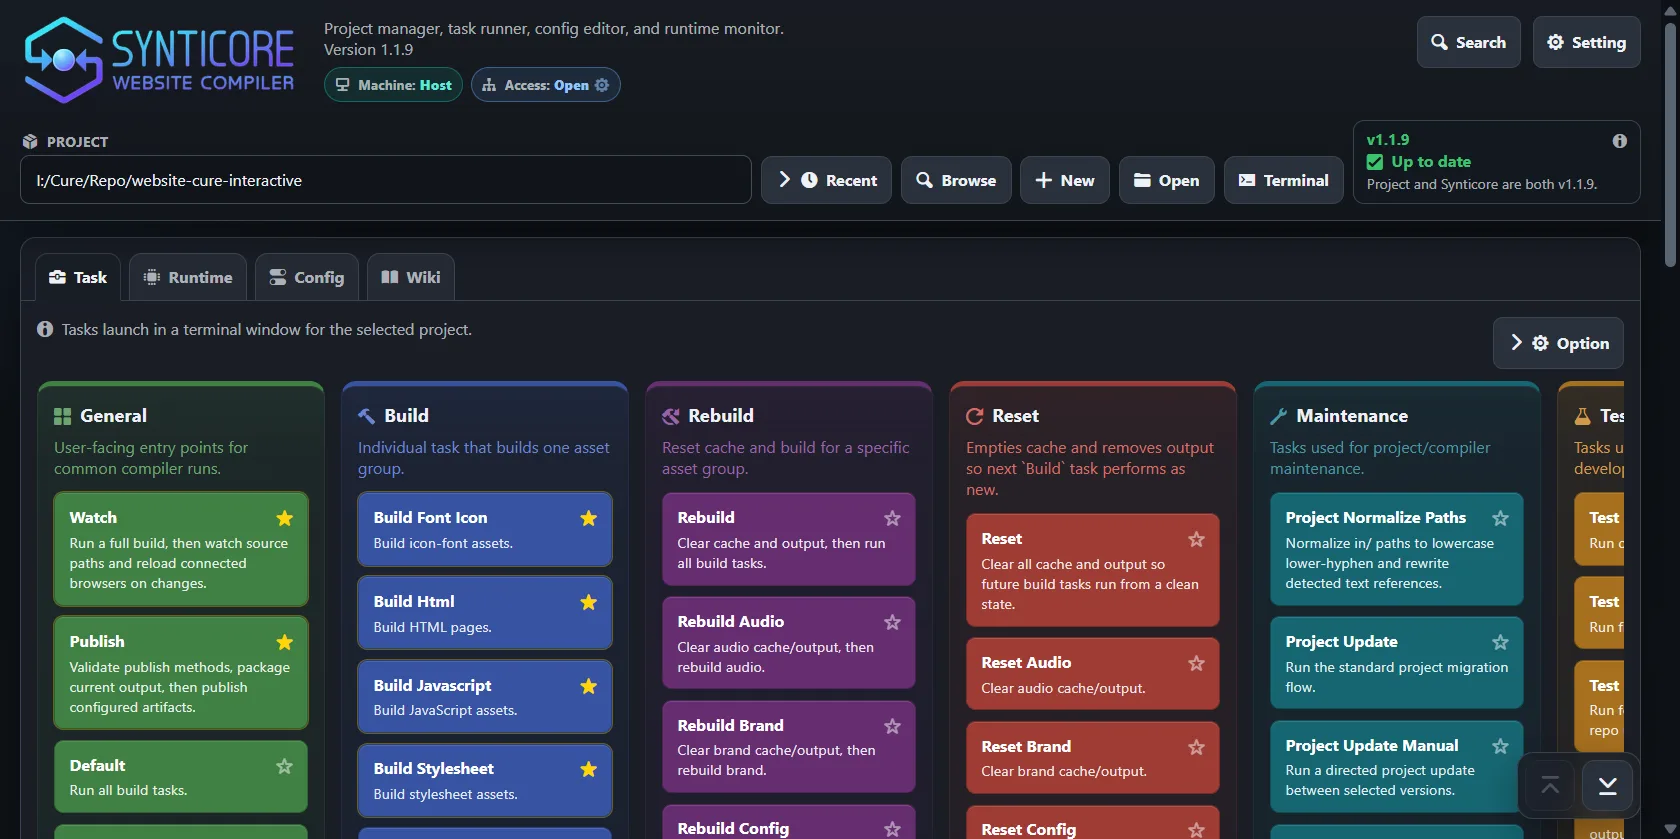Jump to page bottom with down arrow

1607,786
